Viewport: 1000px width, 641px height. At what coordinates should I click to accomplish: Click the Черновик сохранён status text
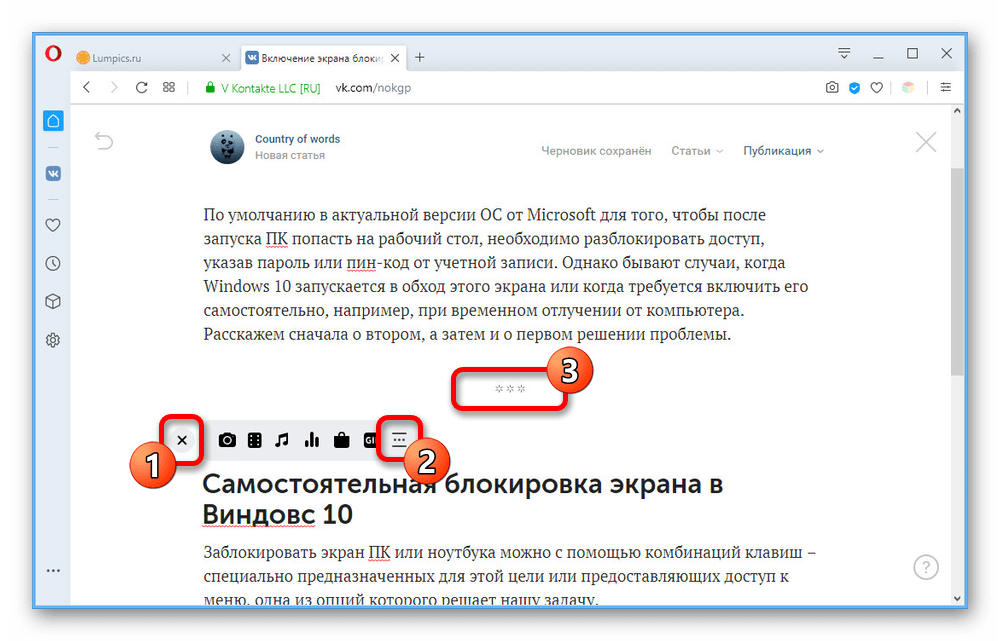pos(596,151)
